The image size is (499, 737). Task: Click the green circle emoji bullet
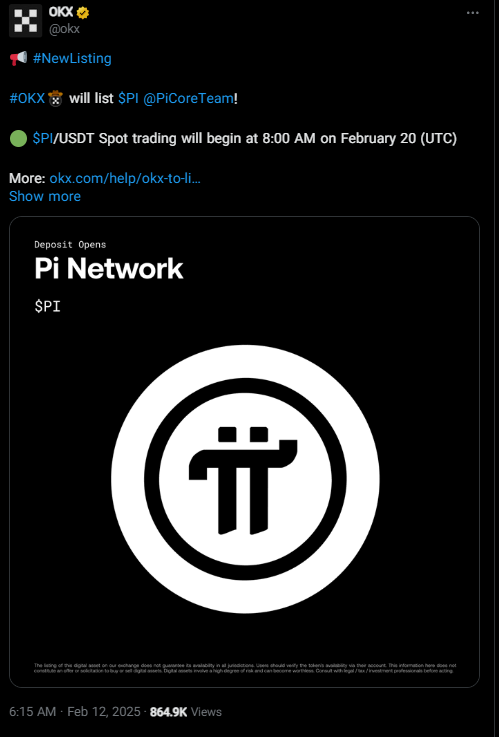[x=18, y=139]
